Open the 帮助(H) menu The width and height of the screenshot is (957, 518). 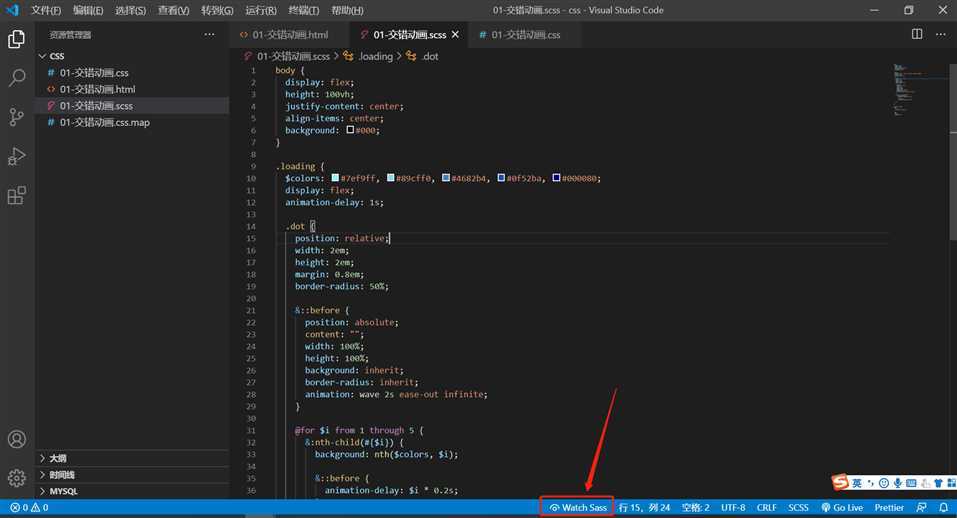point(347,10)
